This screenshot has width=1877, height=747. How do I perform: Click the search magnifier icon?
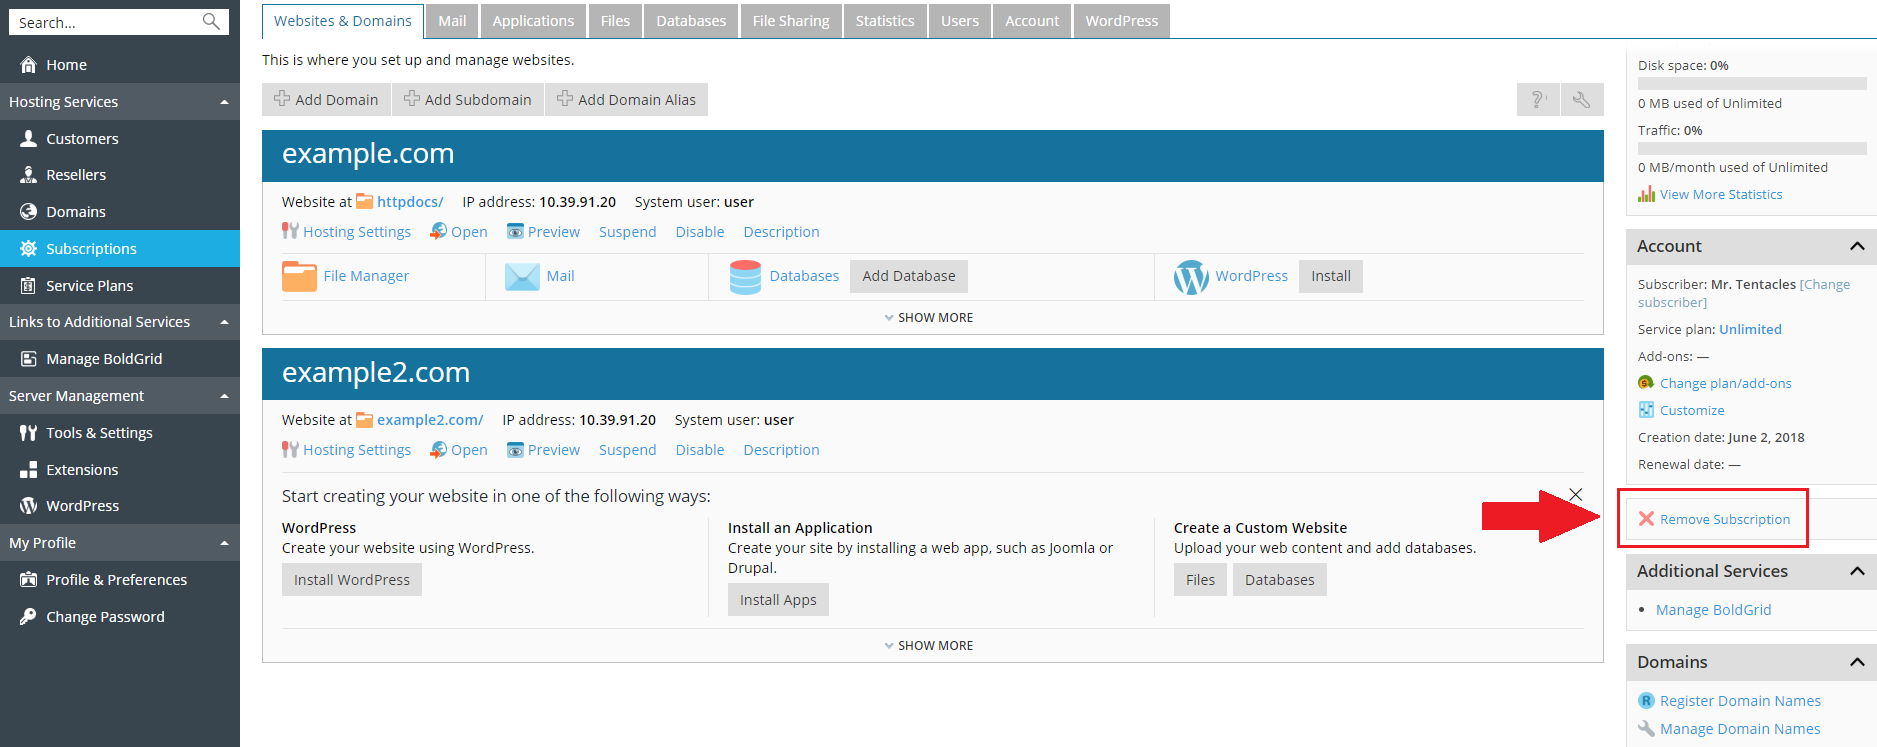pyautogui.click(x=211, y=22)
